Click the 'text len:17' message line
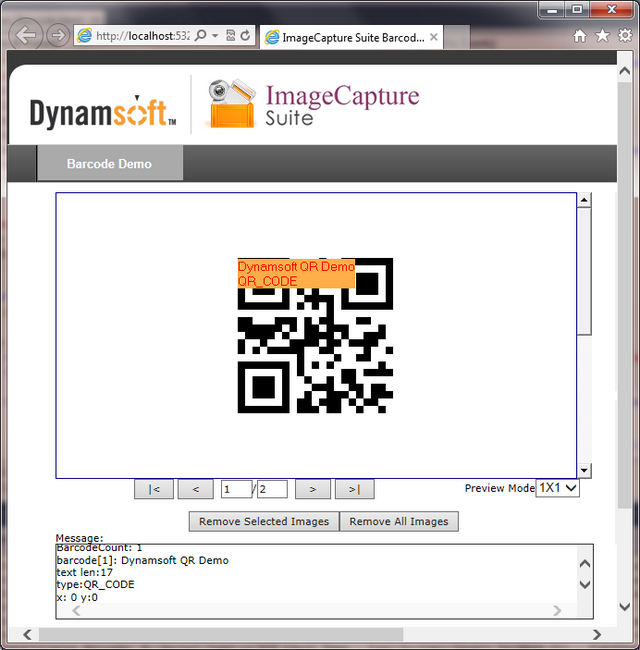 tap(85, 572)
